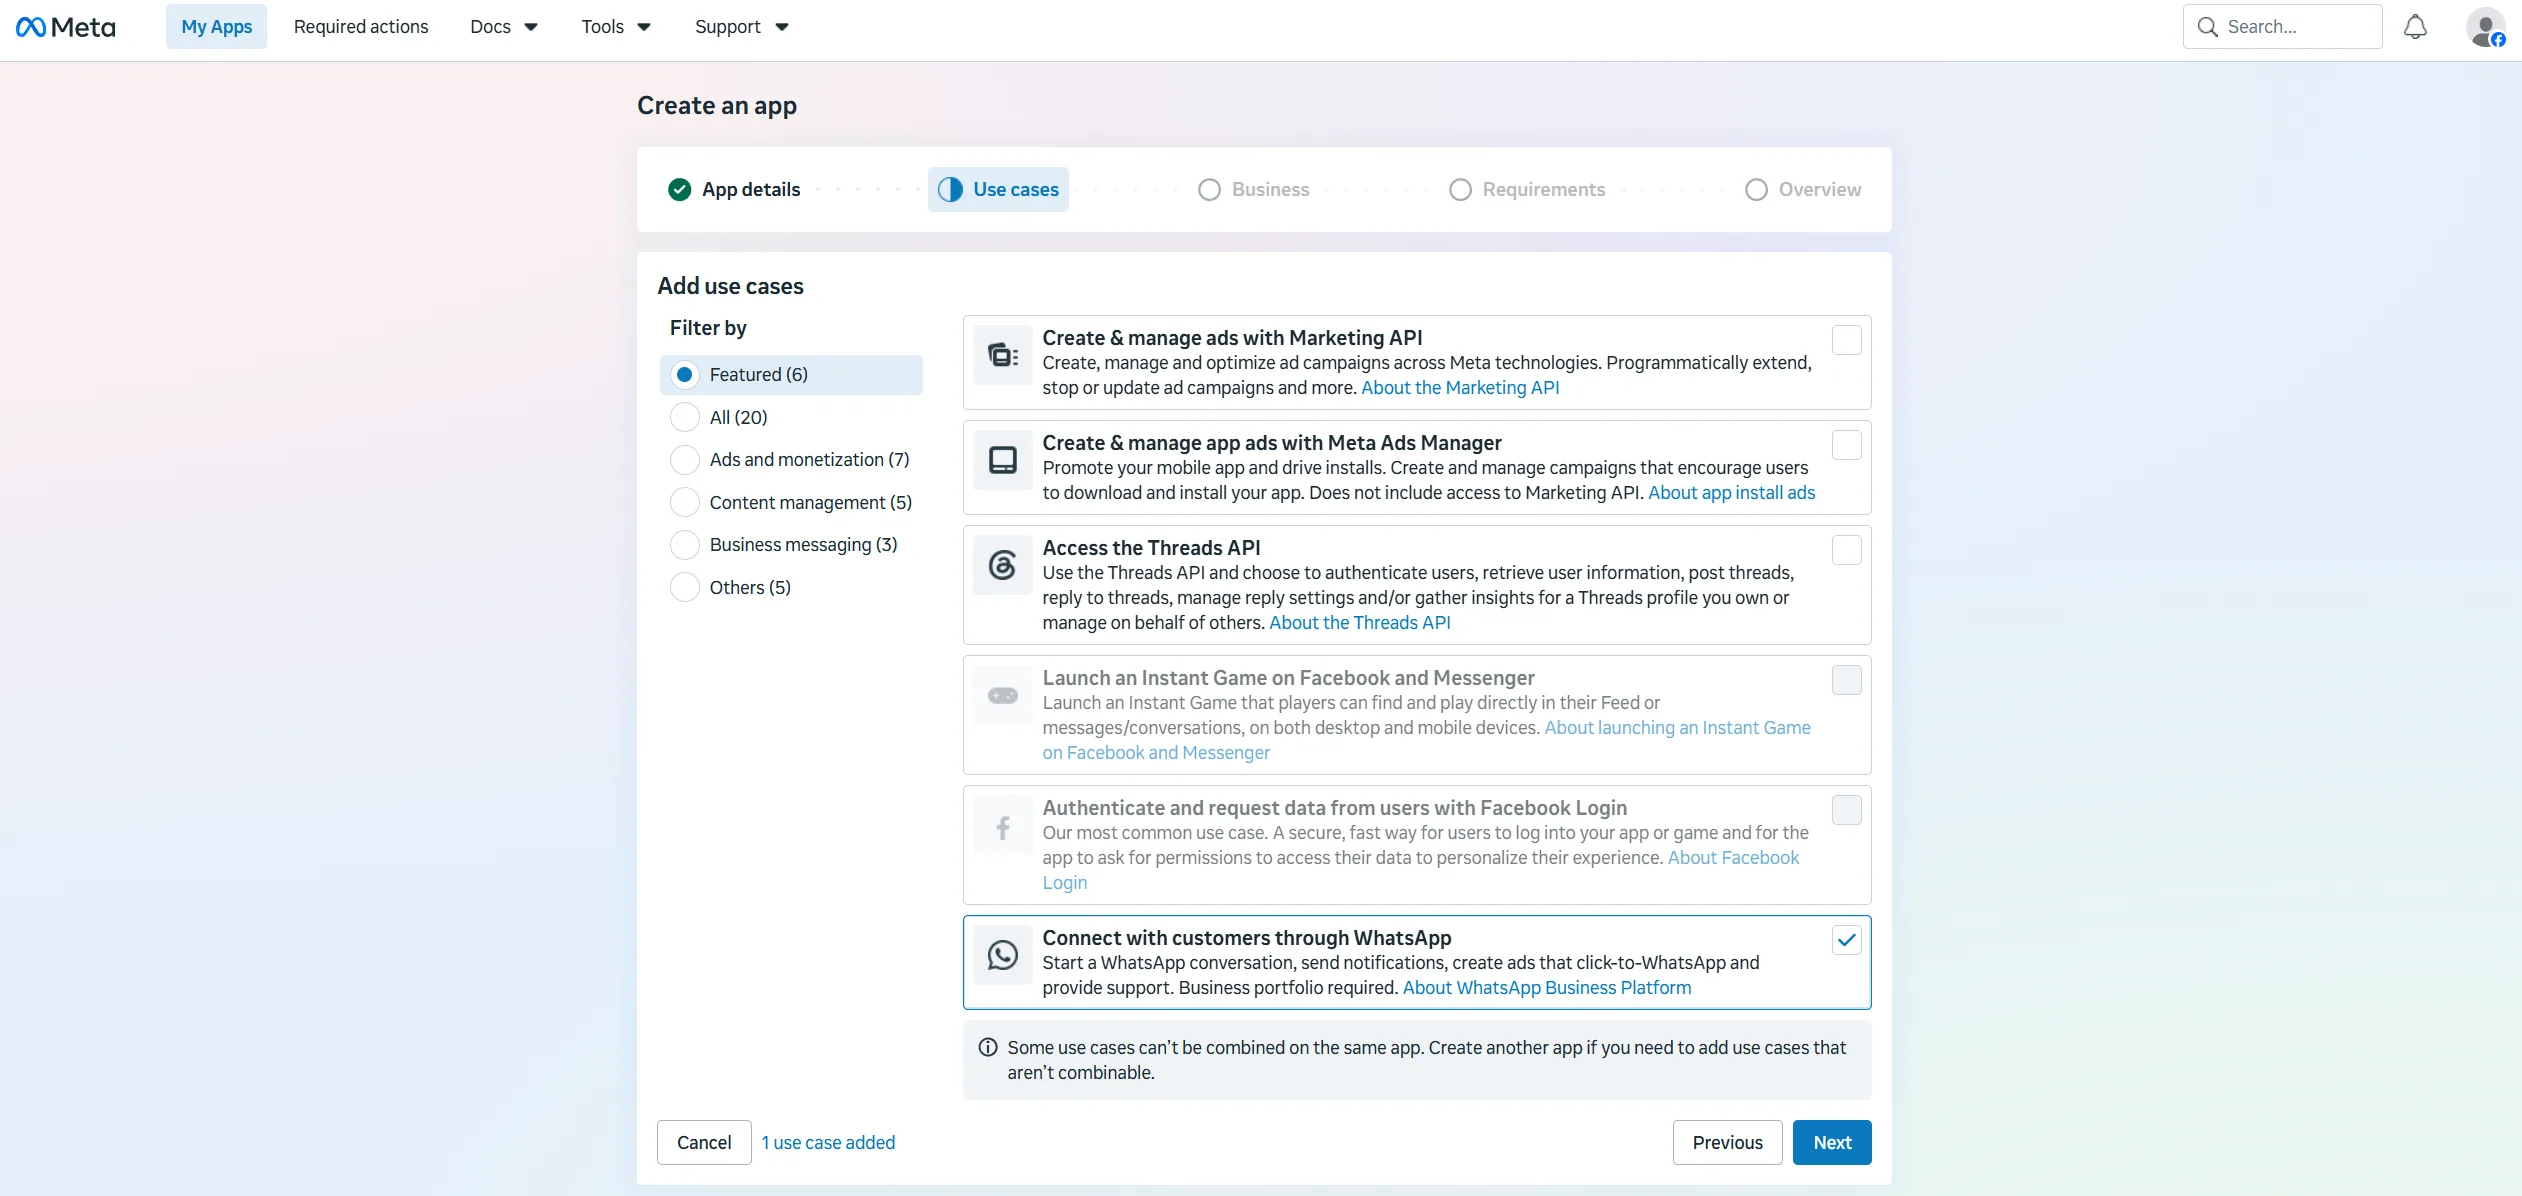This screenshot has height=1196, width=2522.
Task: Click the Facebook Login f icon
Action: 1002,827
